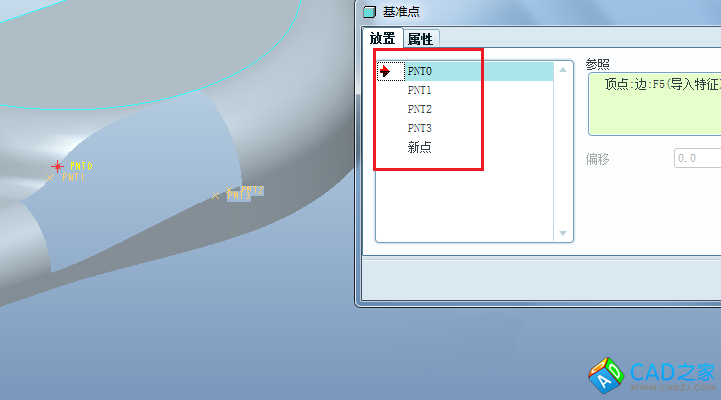The width and height of the screenshot is (721, 400).
Task: Click the CAD之家 cube logo
Action: tap(606, 375)
